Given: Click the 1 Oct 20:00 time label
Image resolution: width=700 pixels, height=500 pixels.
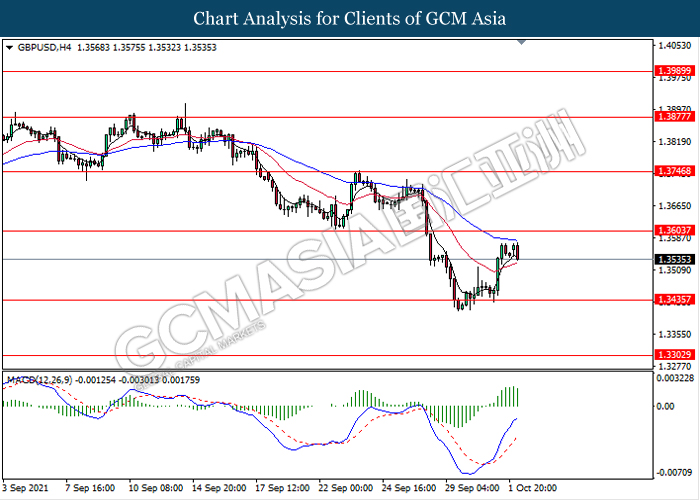Looking at the screenshot, I should point(533,488).
